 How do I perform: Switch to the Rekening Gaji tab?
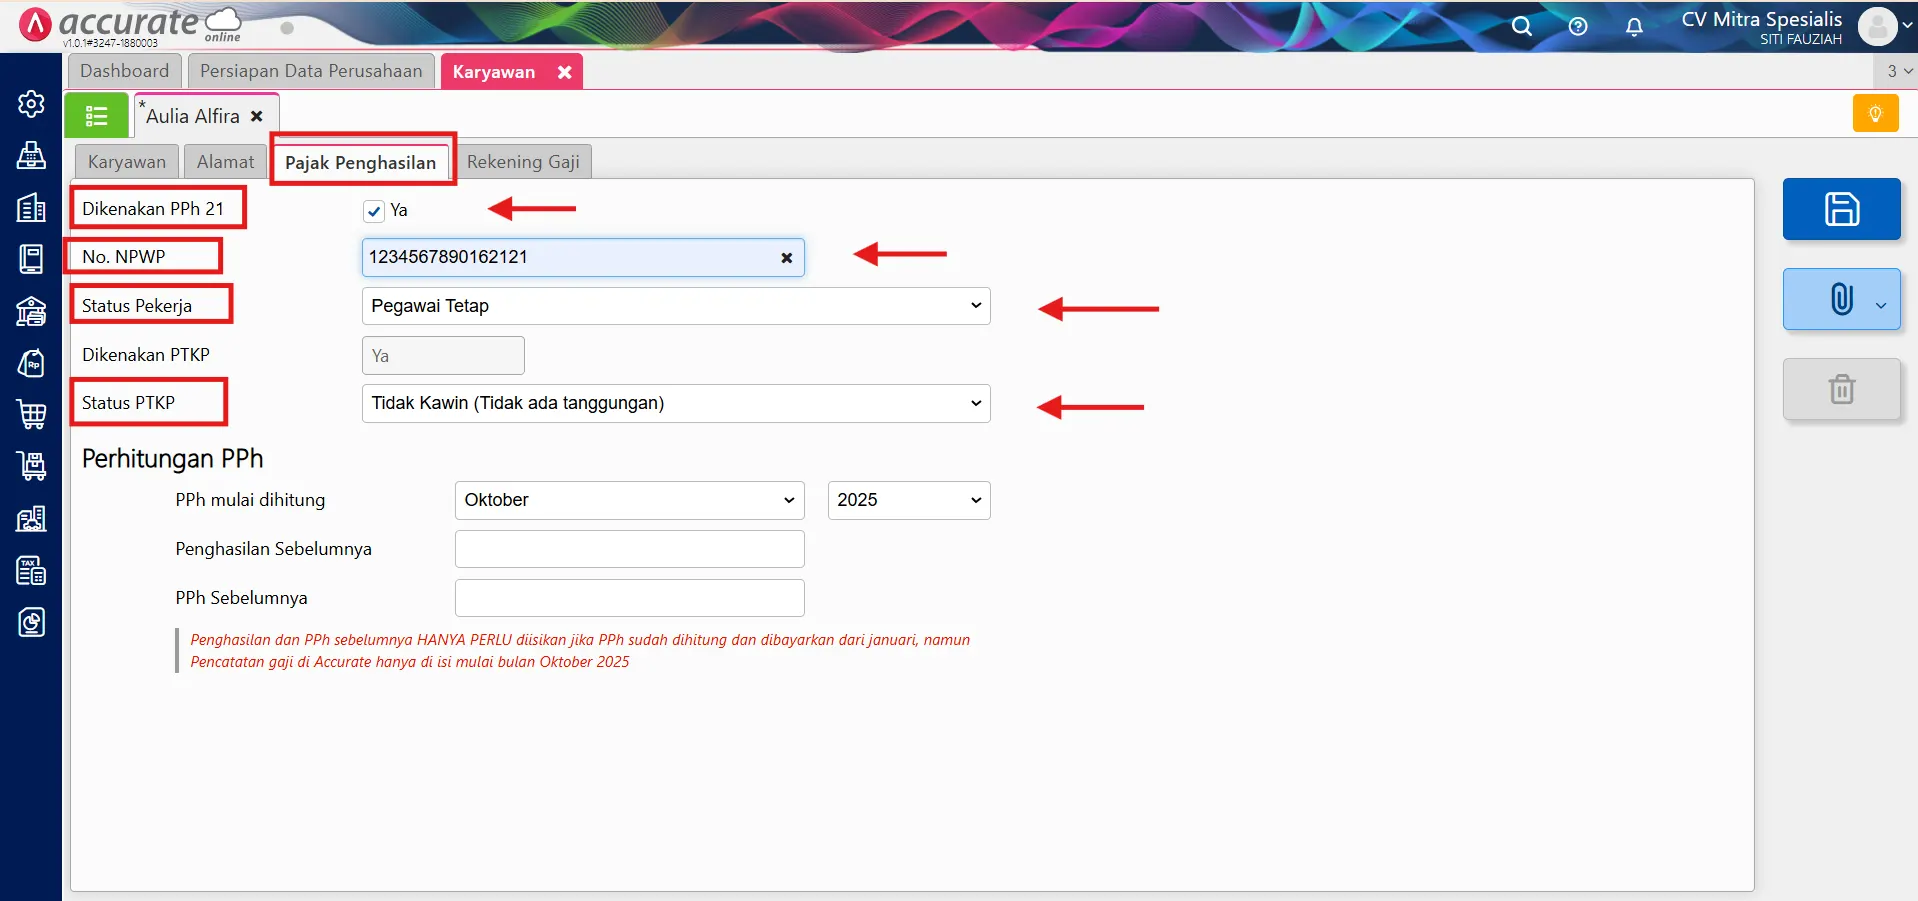[523, 162]
